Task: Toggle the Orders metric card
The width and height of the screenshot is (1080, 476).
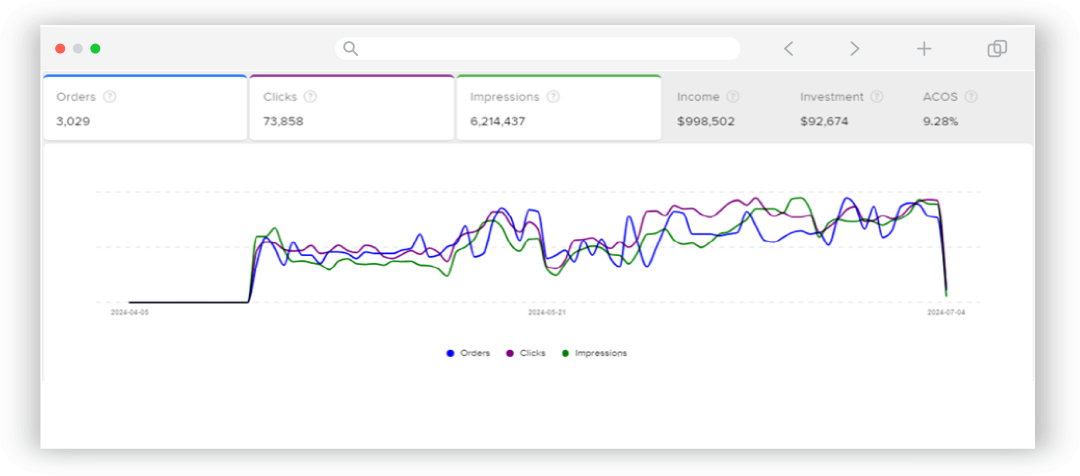Action: pyautogui.click(x=145, y=108)
